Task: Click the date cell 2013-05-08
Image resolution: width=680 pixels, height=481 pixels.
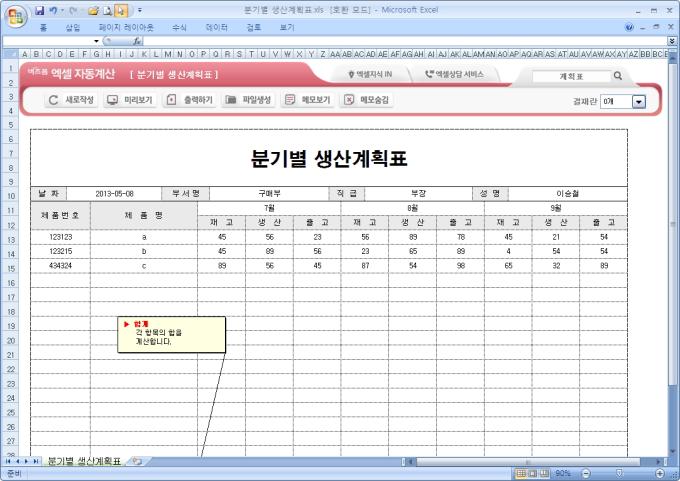Action: 114,193
